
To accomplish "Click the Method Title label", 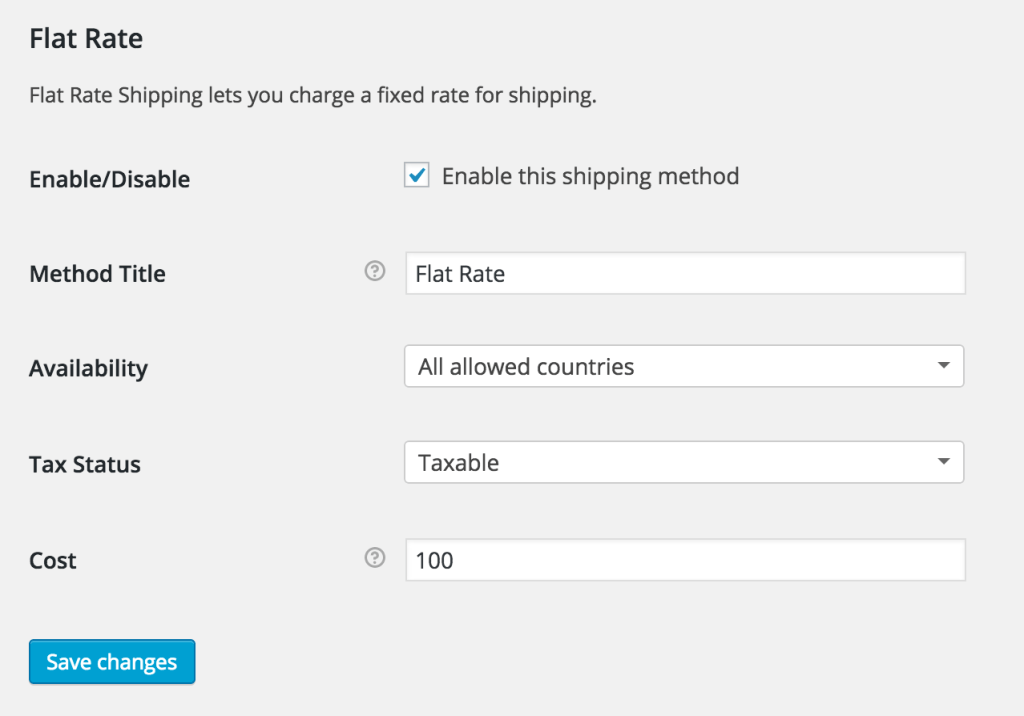I will pyautogui.click(x=97, y=273).
